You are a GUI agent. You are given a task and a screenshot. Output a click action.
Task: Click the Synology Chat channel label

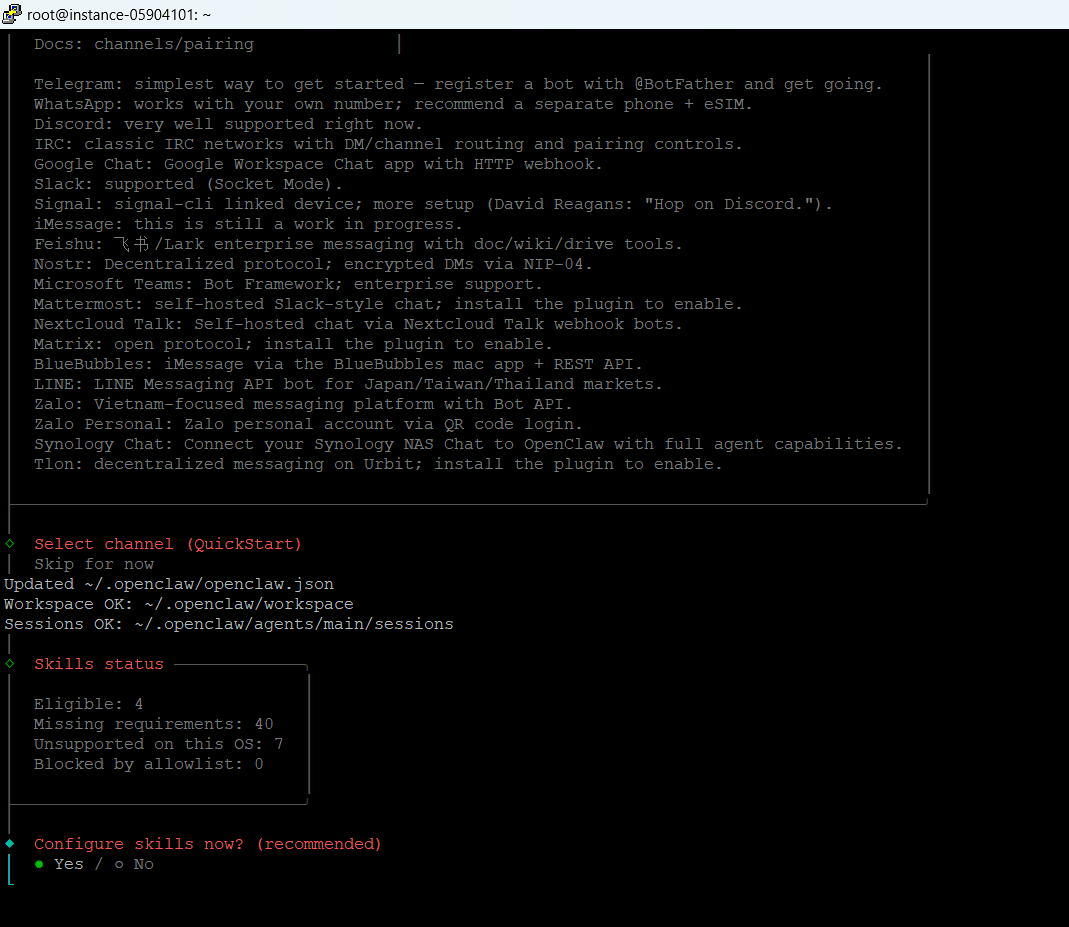tap(103, 444)
